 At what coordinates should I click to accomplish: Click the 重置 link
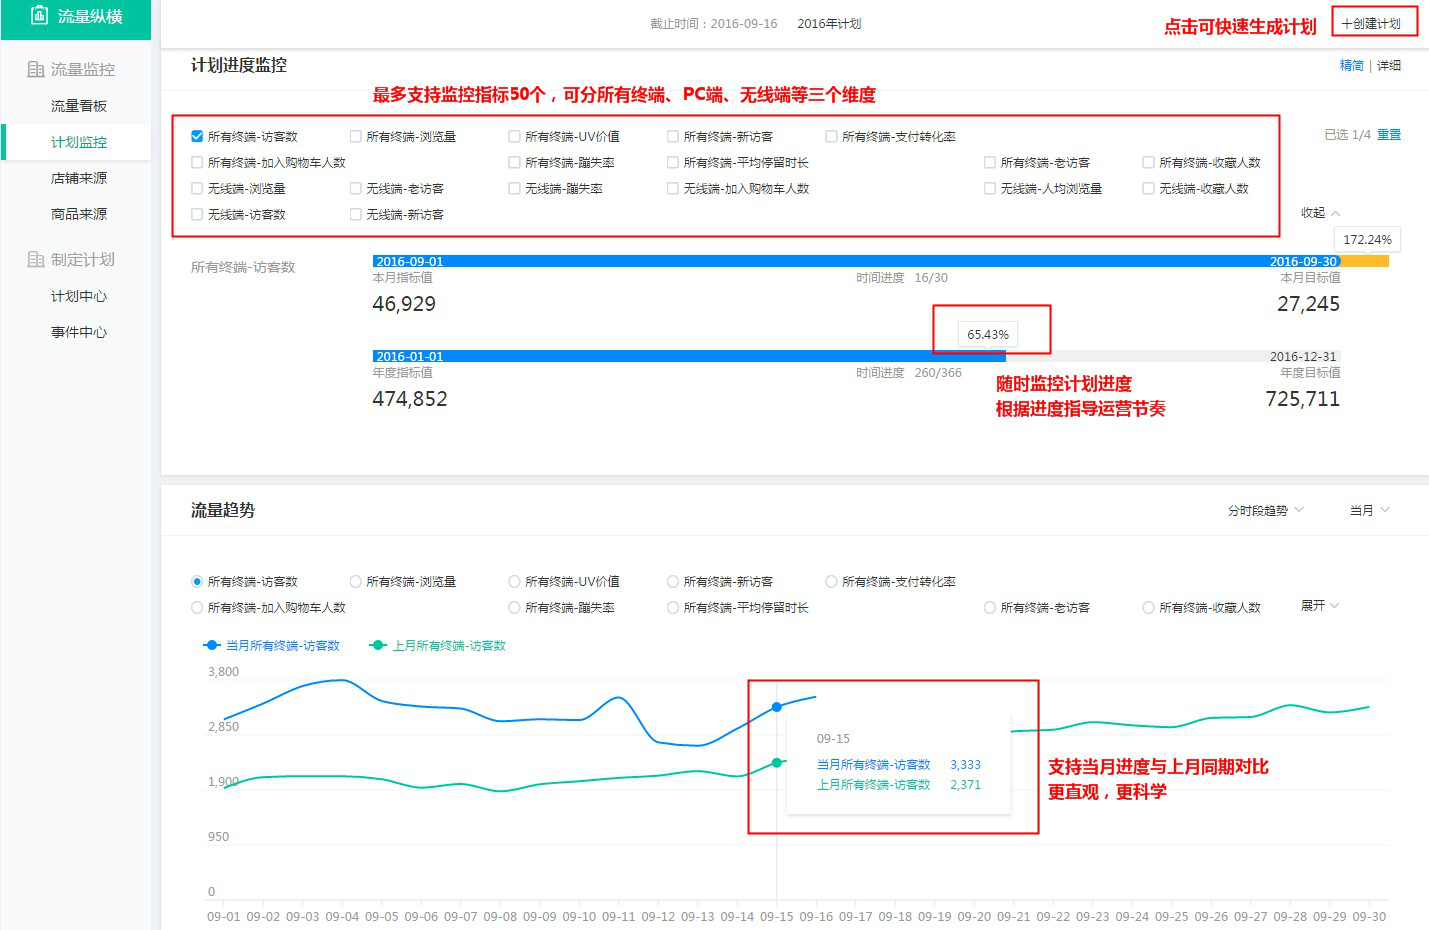tap(1389, 134)
